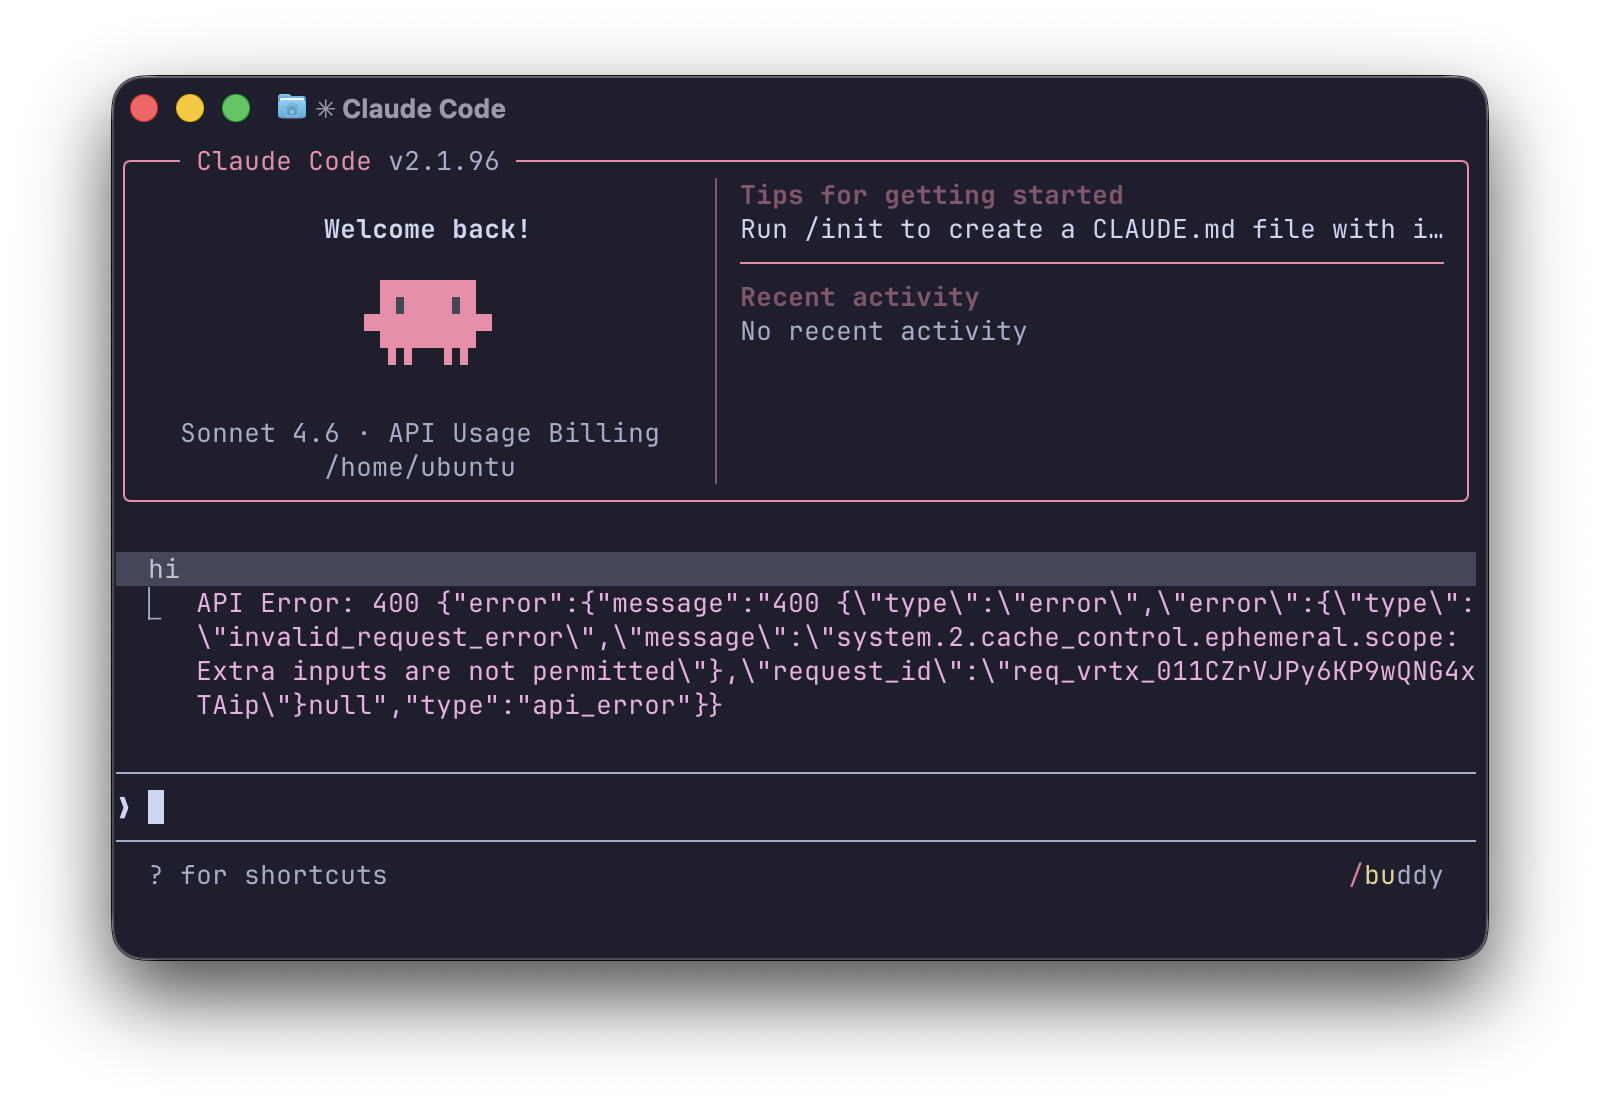Click the "No recent activity" text
The height and width of the screenshot is (1108, 1600).
[883, 331]
